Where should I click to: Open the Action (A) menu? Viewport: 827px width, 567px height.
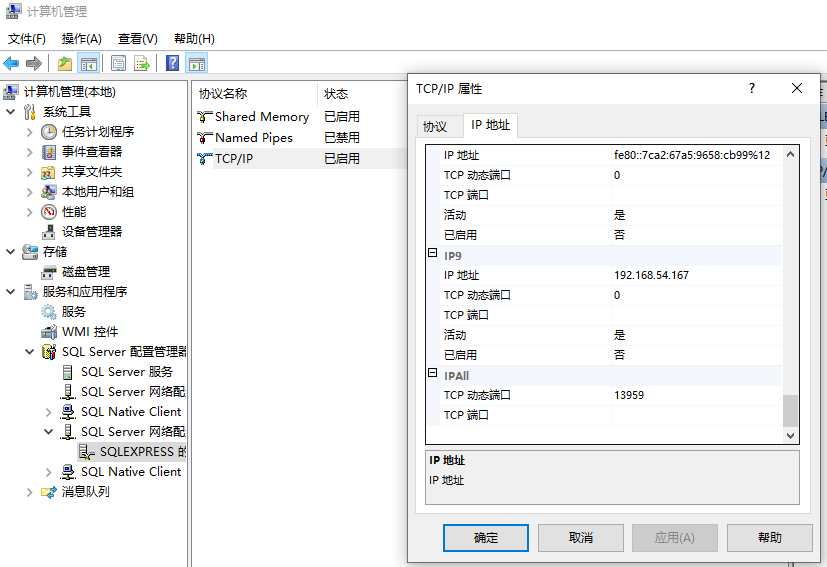click(x=81, y=39)
